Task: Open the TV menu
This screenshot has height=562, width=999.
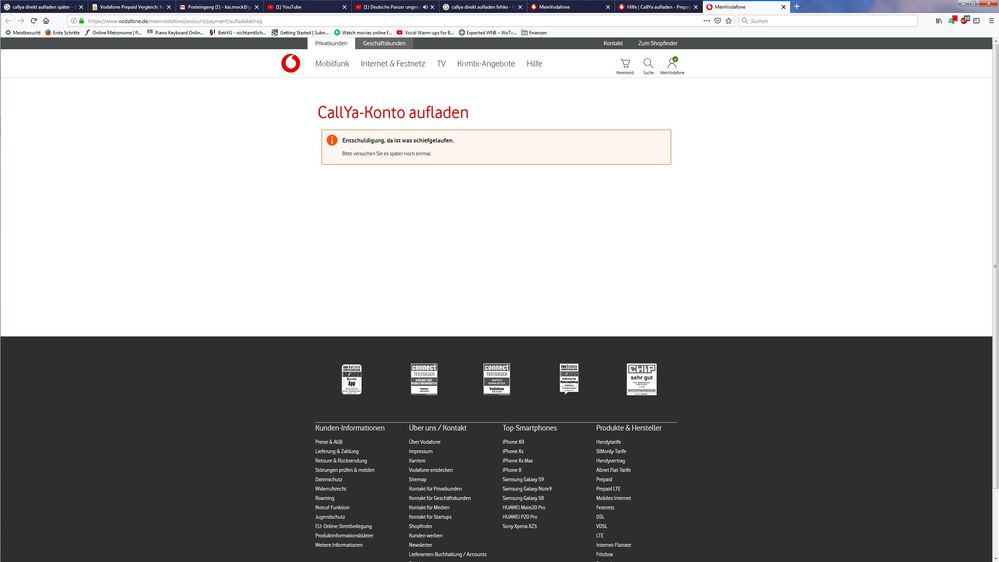Action: pos(441,64)
